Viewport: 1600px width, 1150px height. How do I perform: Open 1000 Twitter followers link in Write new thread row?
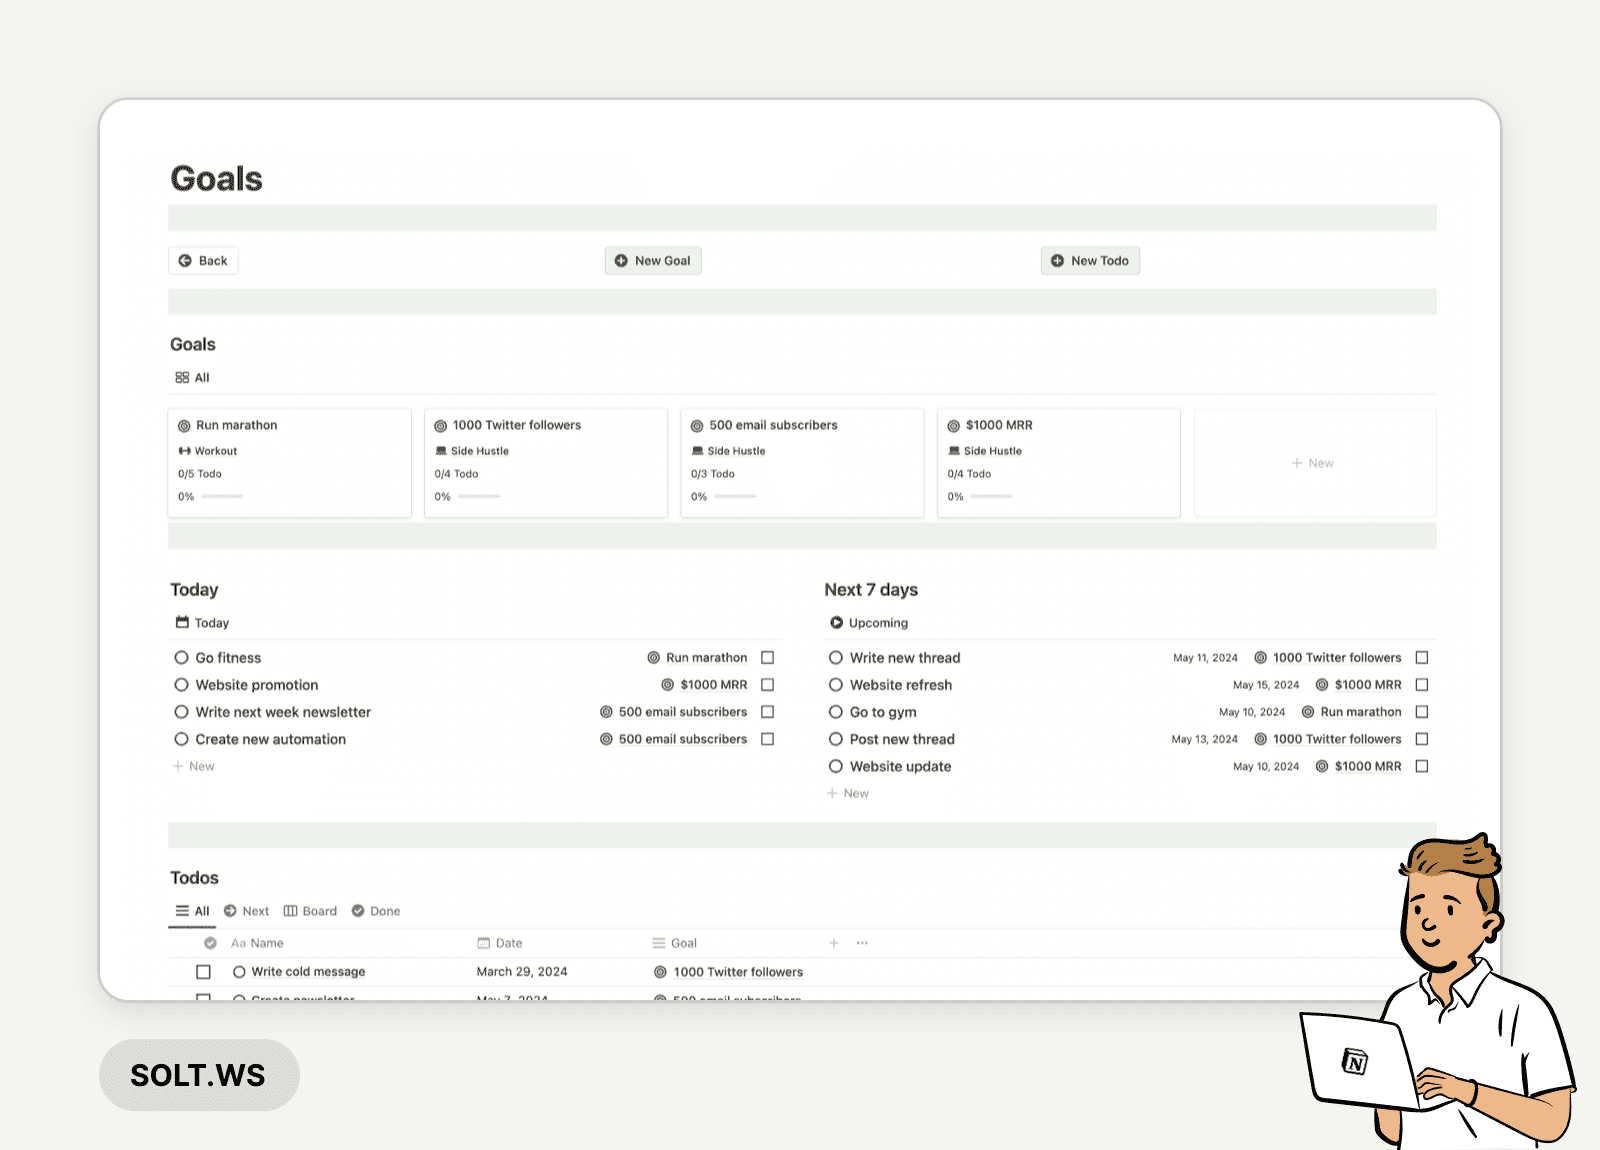[x=1328, y=658]
